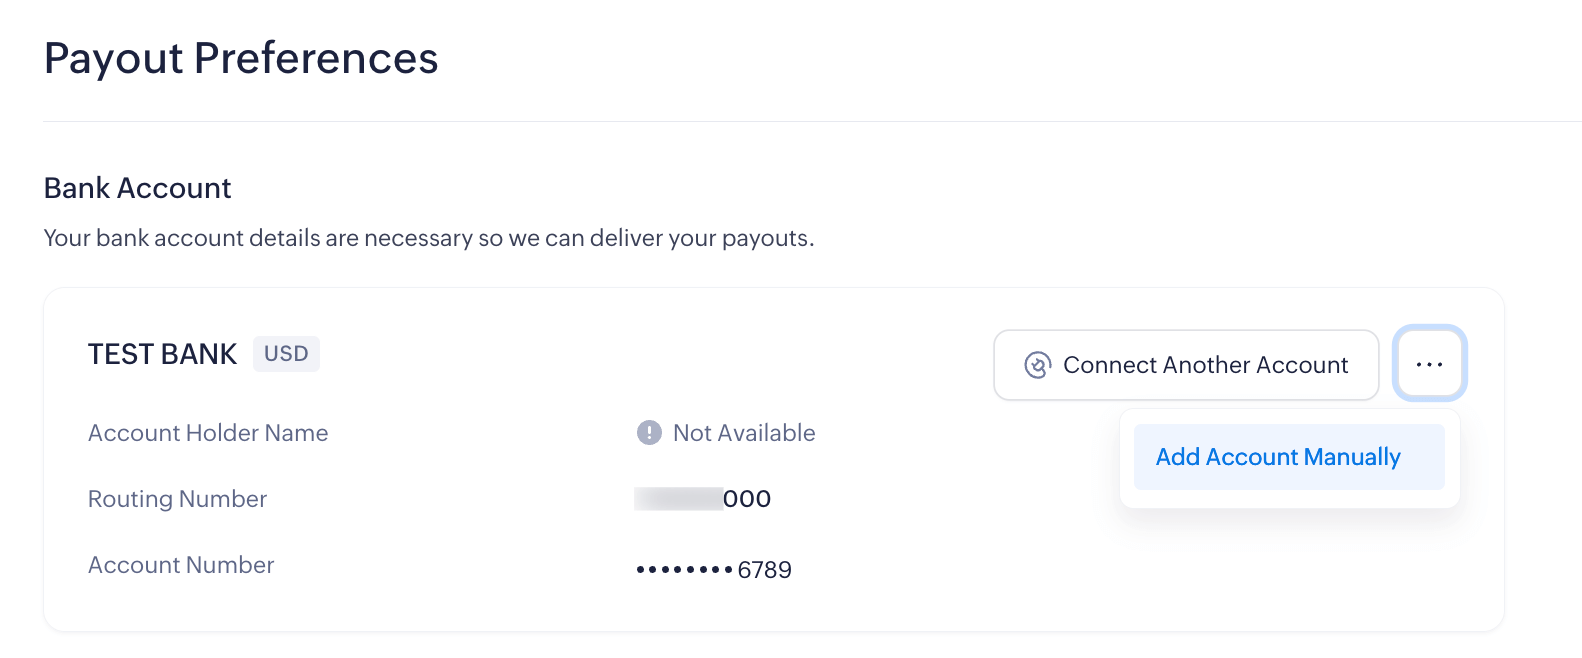Click the Bank Account section heading
The width and height of the screenshot is (1582, 658).
(138, 188)
